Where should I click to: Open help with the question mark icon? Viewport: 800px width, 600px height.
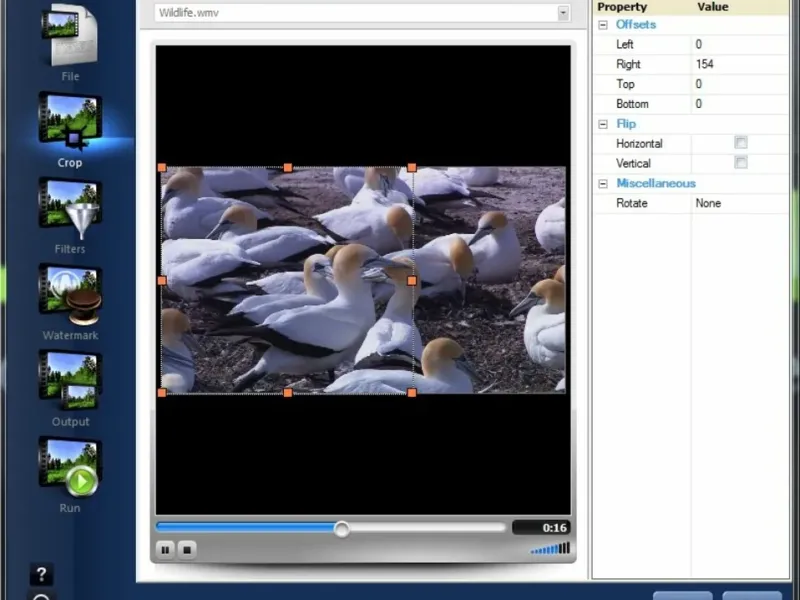click(41, 575)
